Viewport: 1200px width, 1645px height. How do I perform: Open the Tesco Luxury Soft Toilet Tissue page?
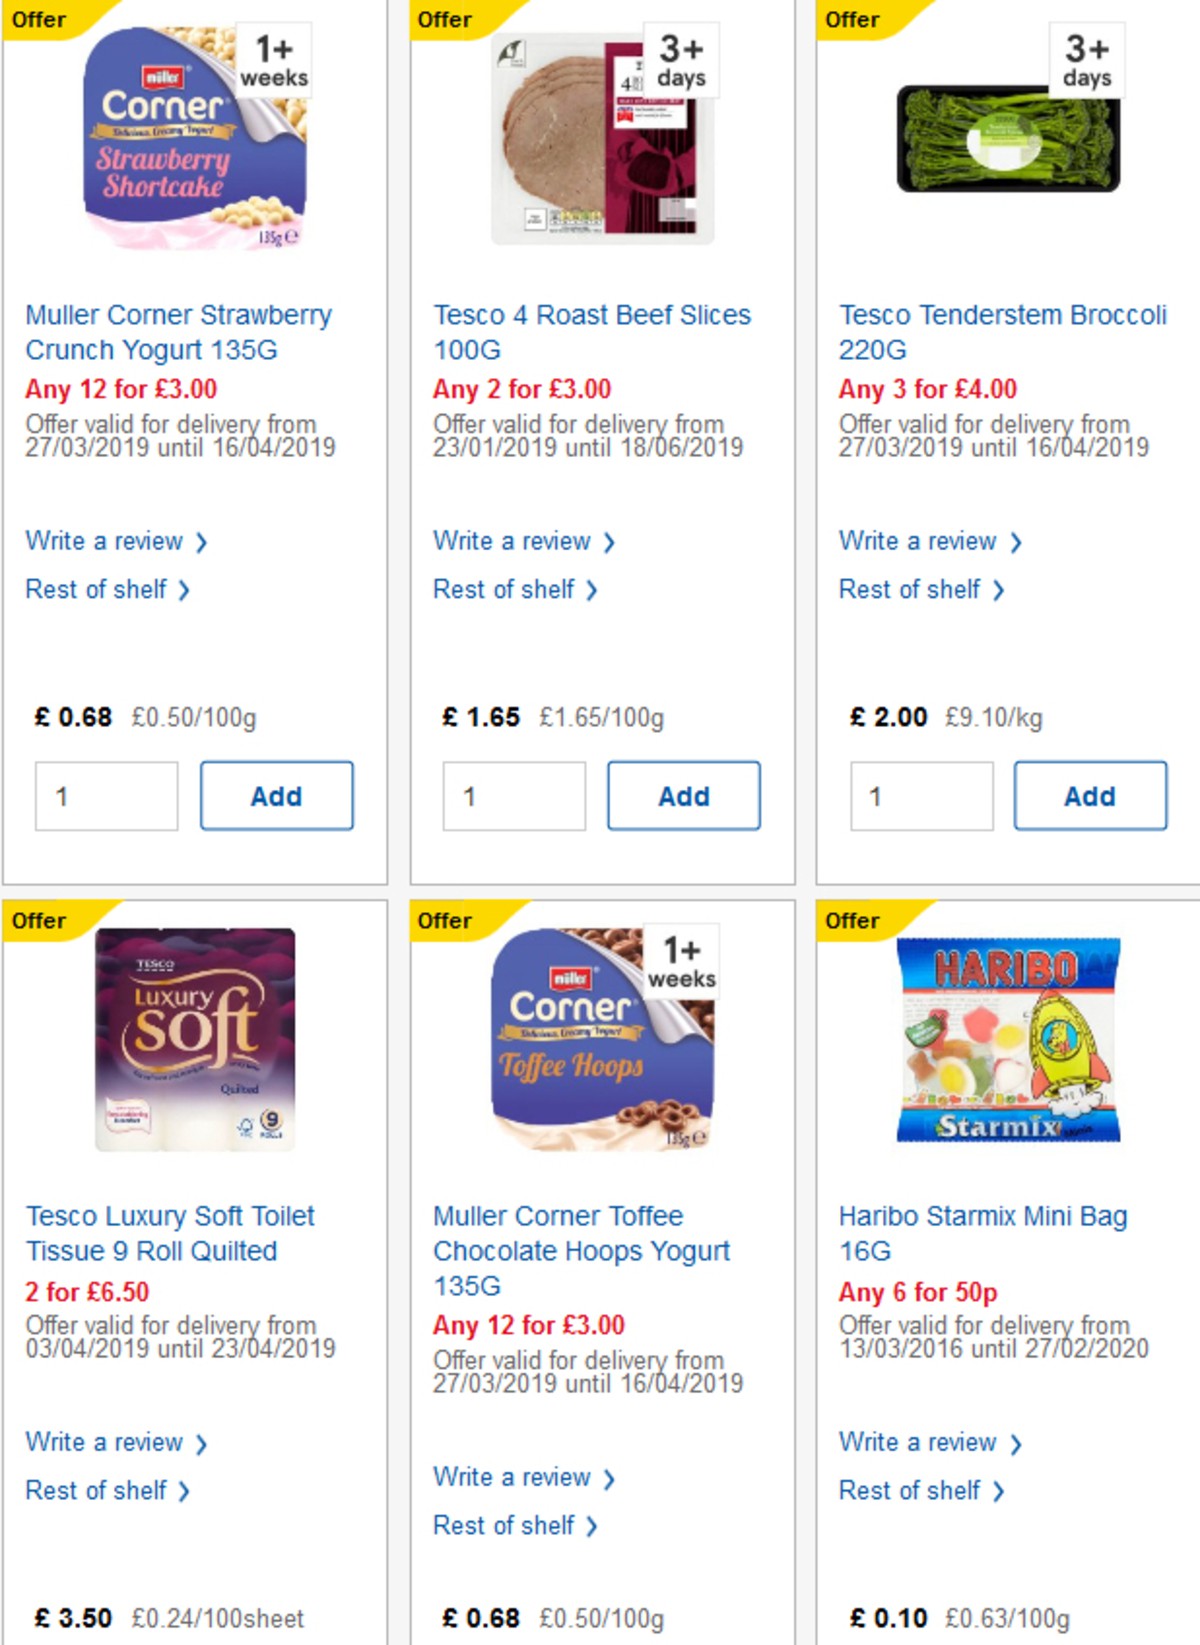(170, 1234)
